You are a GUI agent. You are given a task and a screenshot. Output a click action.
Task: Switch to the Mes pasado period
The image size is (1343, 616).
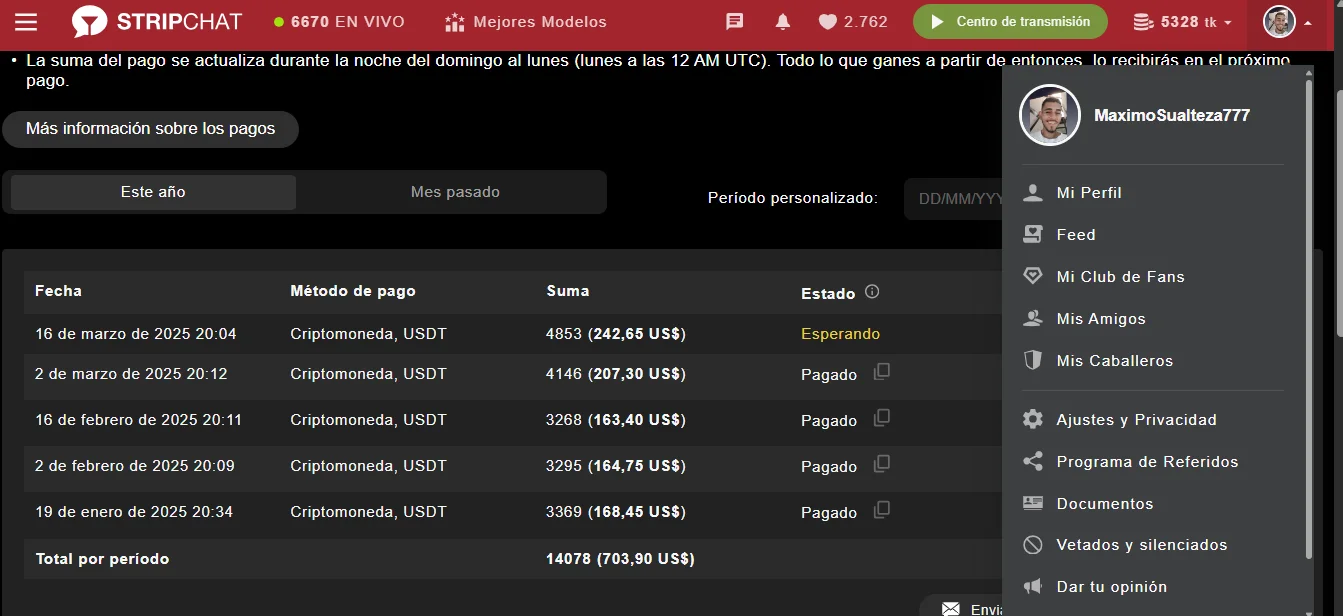(455, 192)
